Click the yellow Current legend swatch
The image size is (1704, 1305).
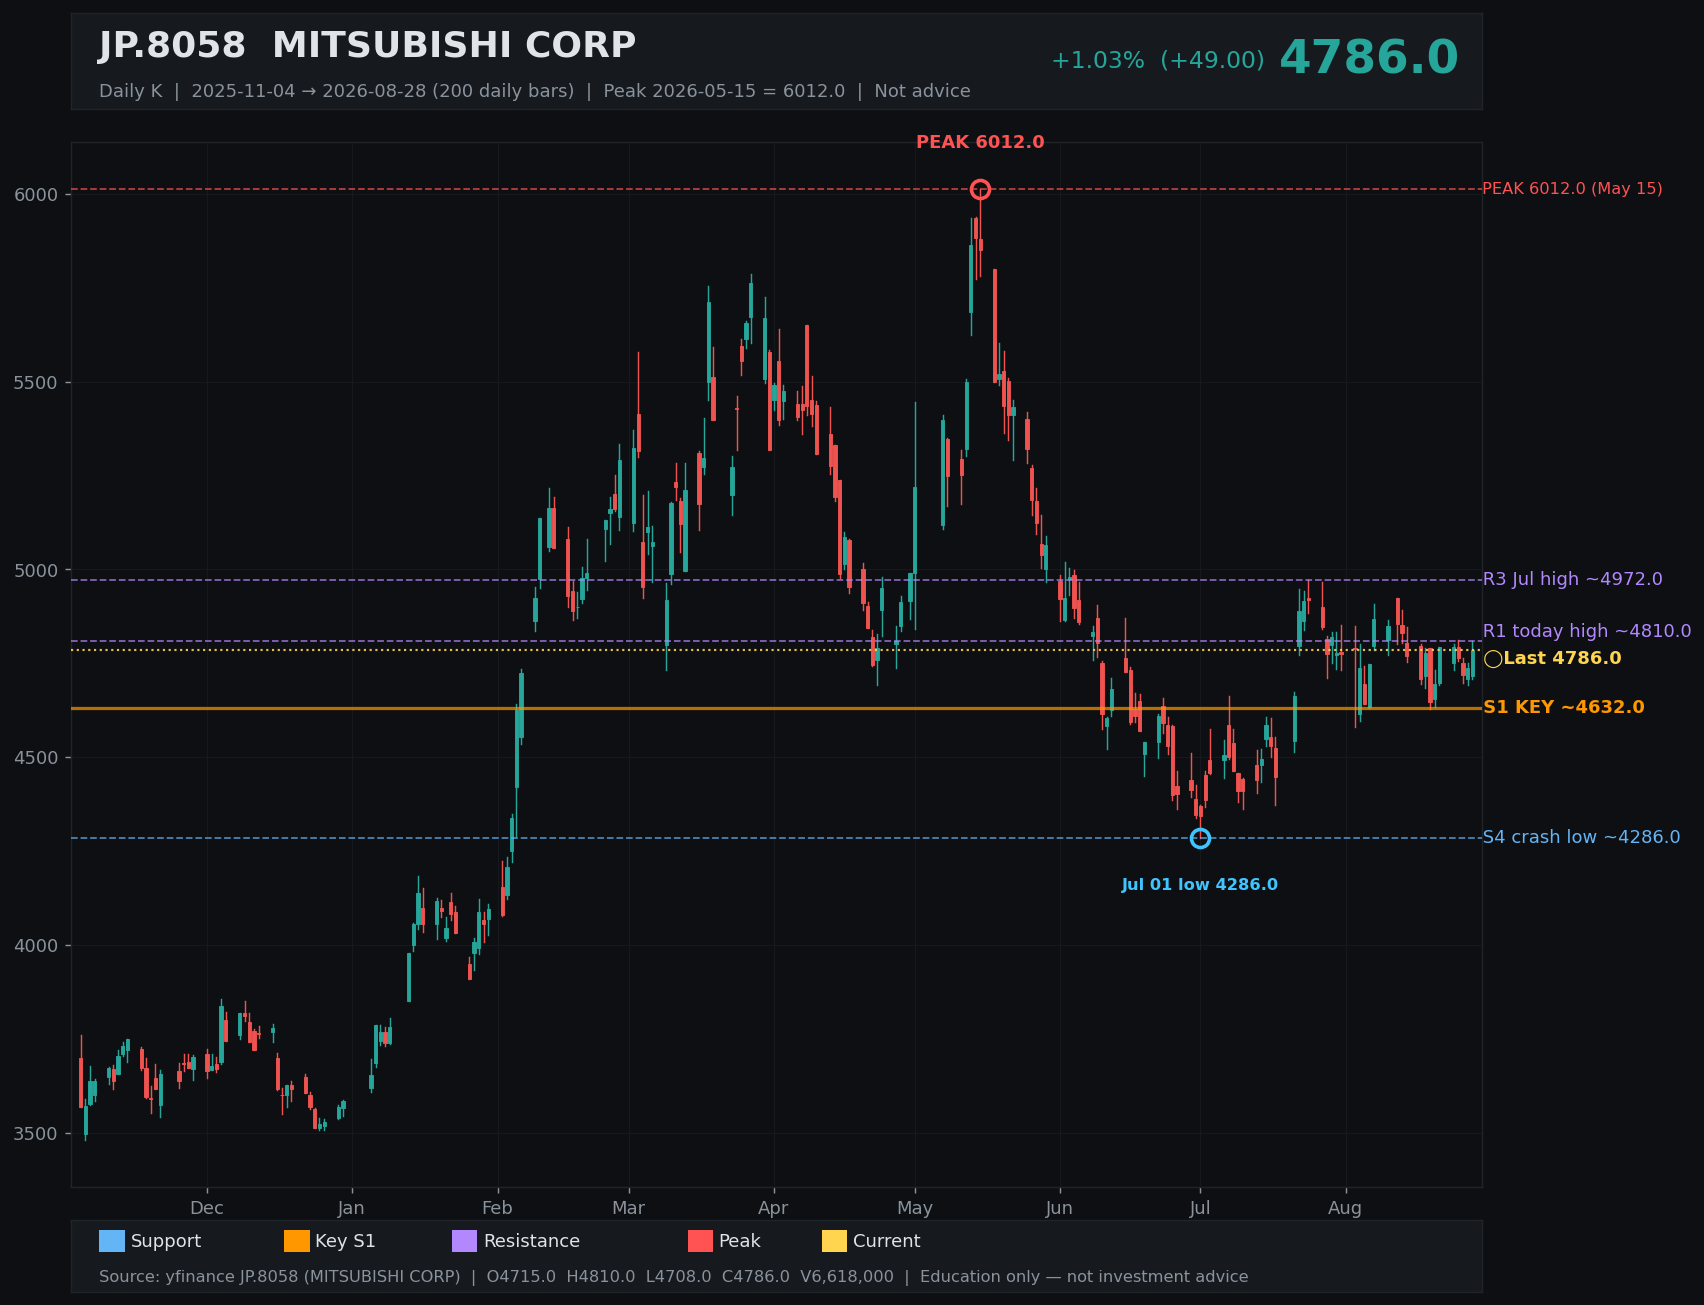834,1241
